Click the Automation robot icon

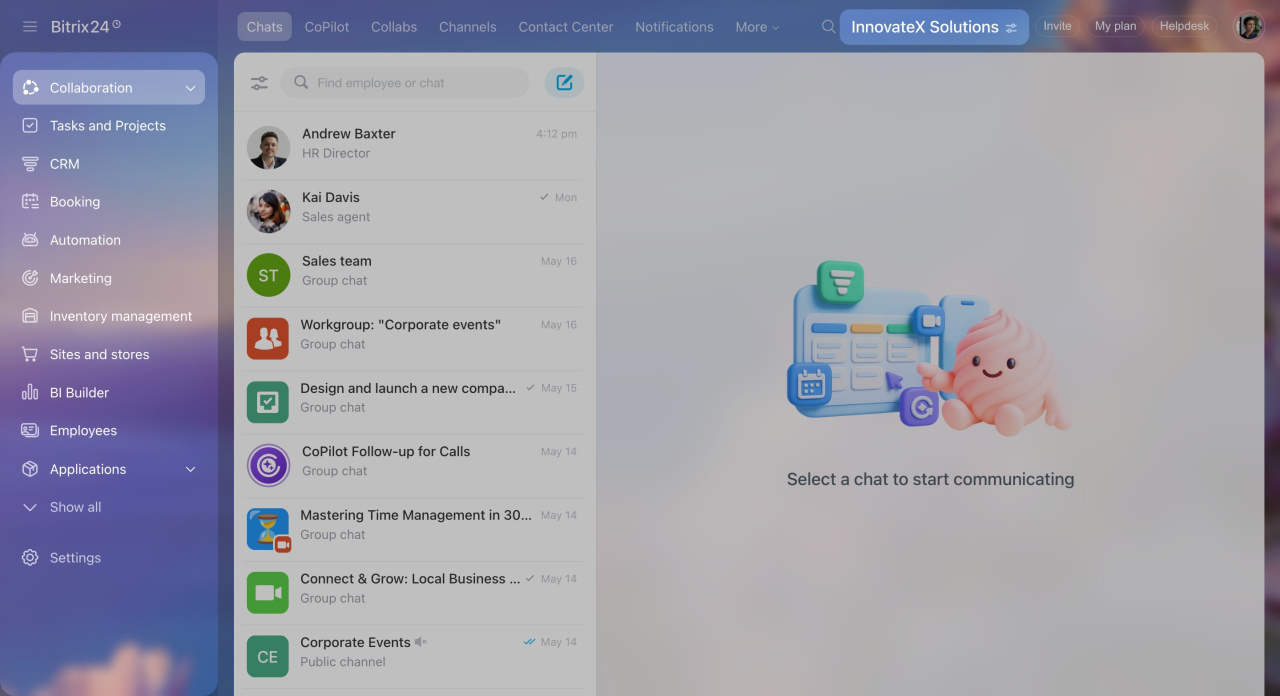pos(30,240)
